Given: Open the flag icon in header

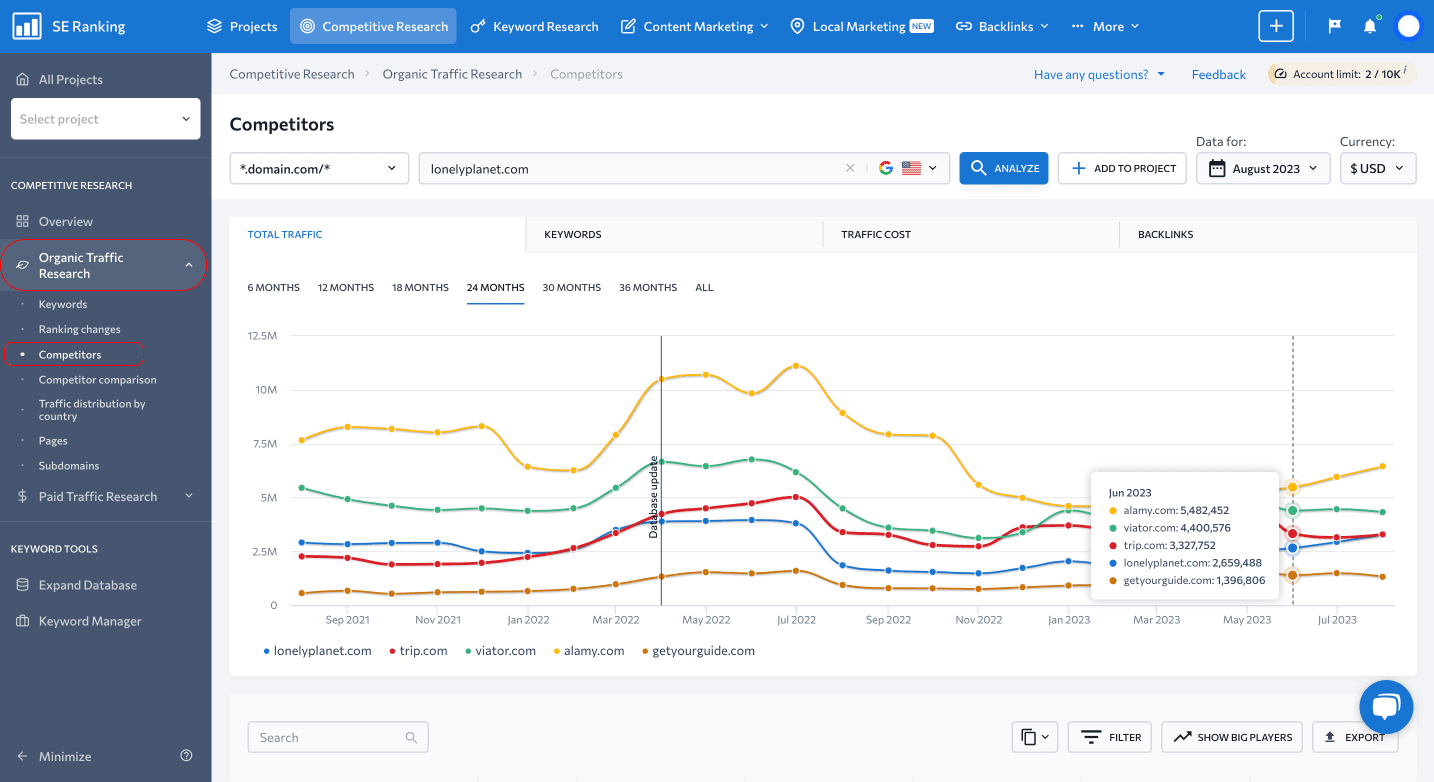Looking at the screenshot, I should click(1334, 26).
